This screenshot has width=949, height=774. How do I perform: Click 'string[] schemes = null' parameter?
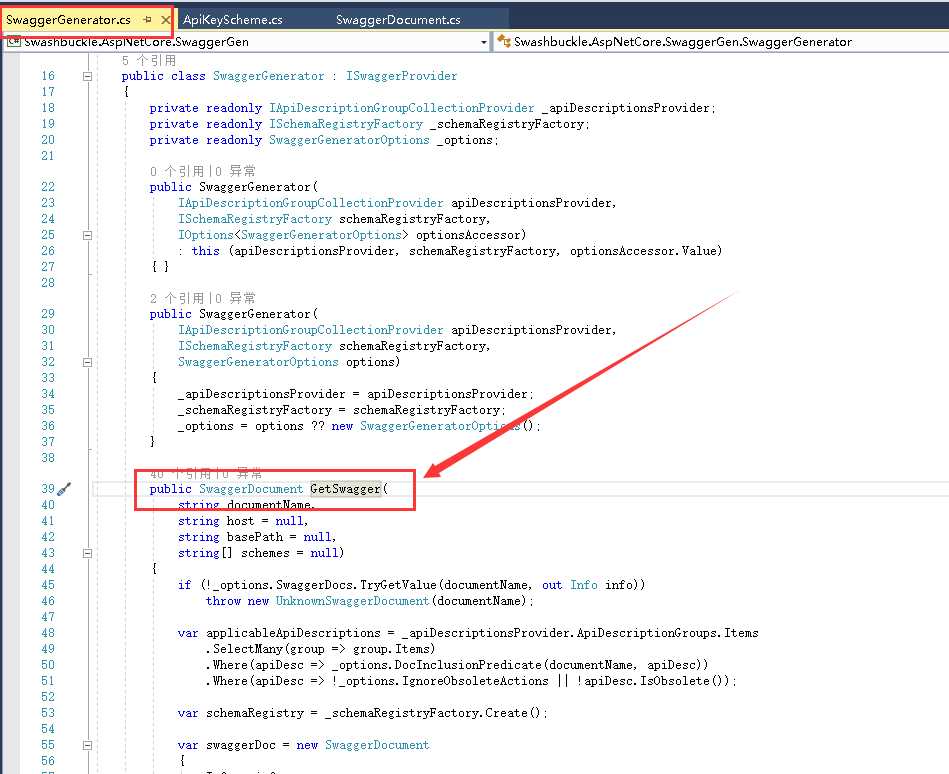(258, 553)
